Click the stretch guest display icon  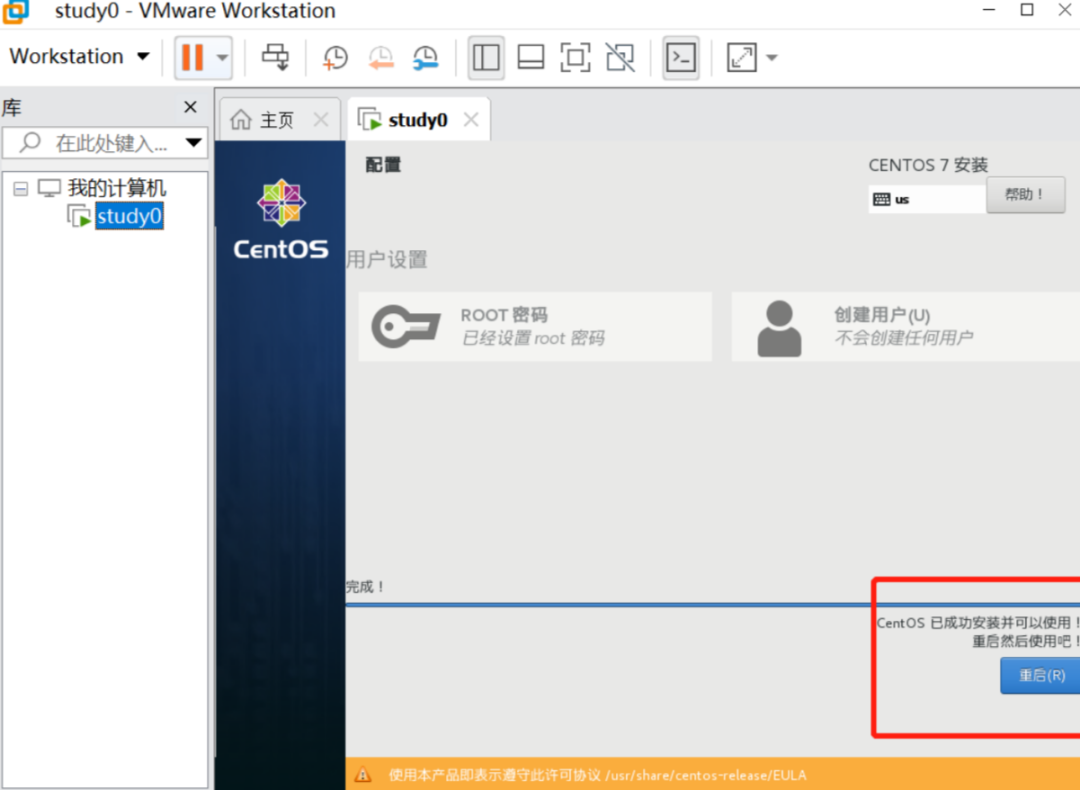[742, 57]
